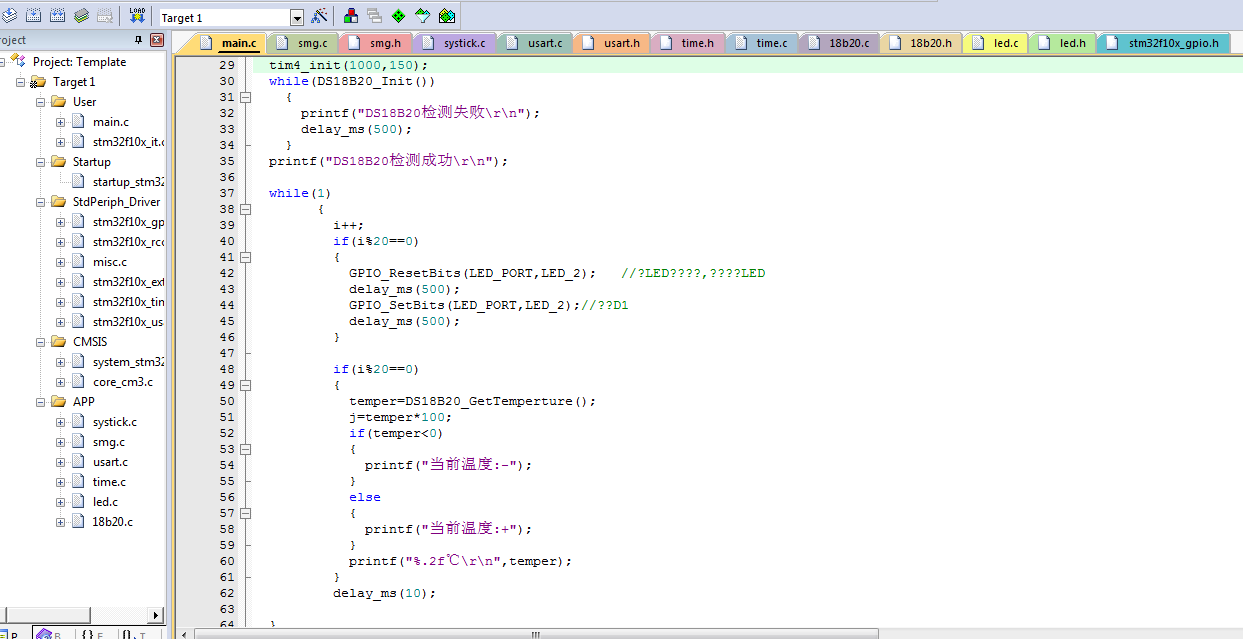Select core_cm3.c in the CMSIS group

122,382
